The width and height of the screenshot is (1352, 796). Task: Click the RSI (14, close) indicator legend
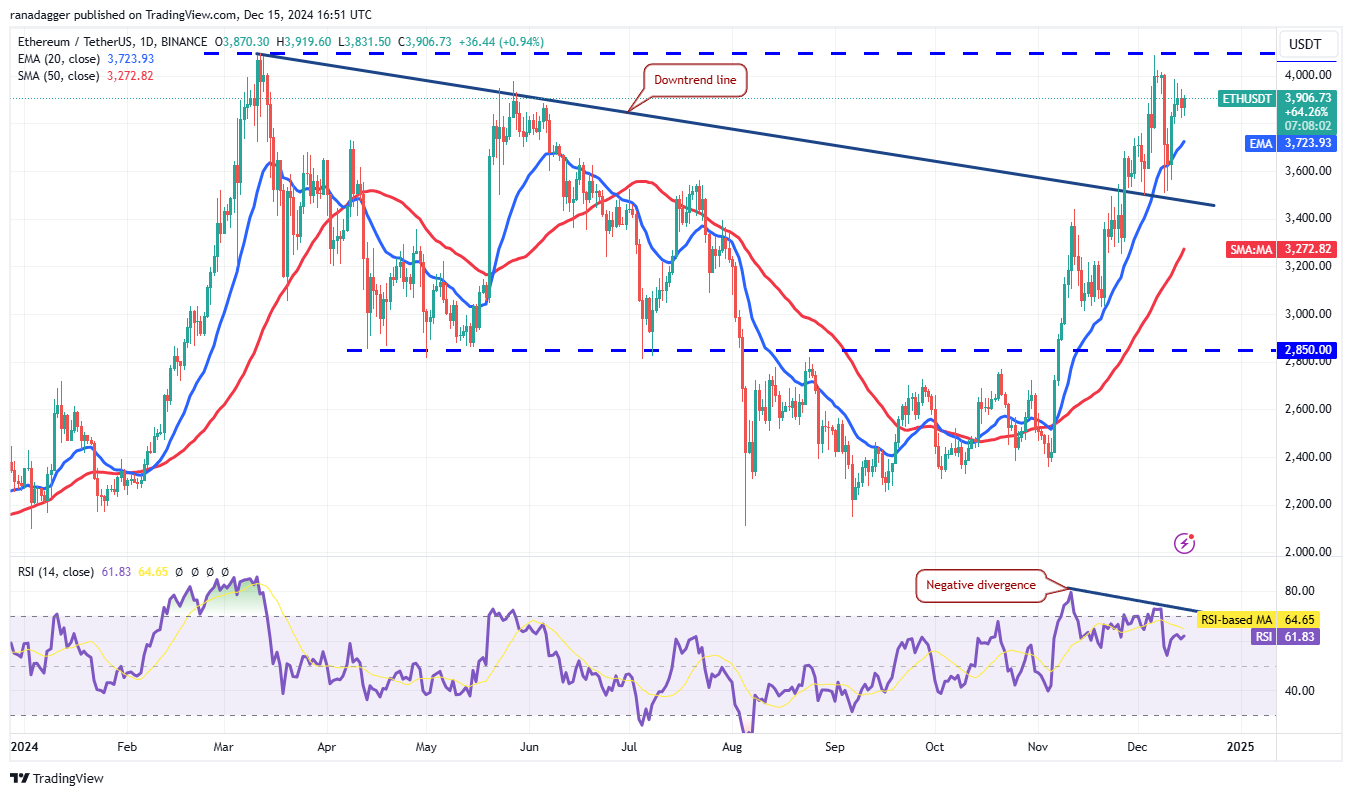click(54, 572)
